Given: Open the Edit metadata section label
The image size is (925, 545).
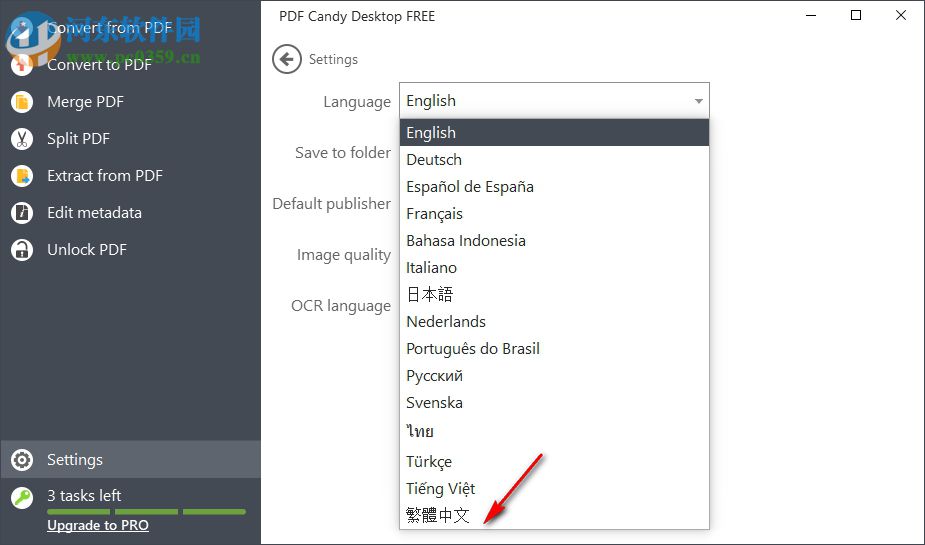Looking at the screenshot, I should [94, 213].
